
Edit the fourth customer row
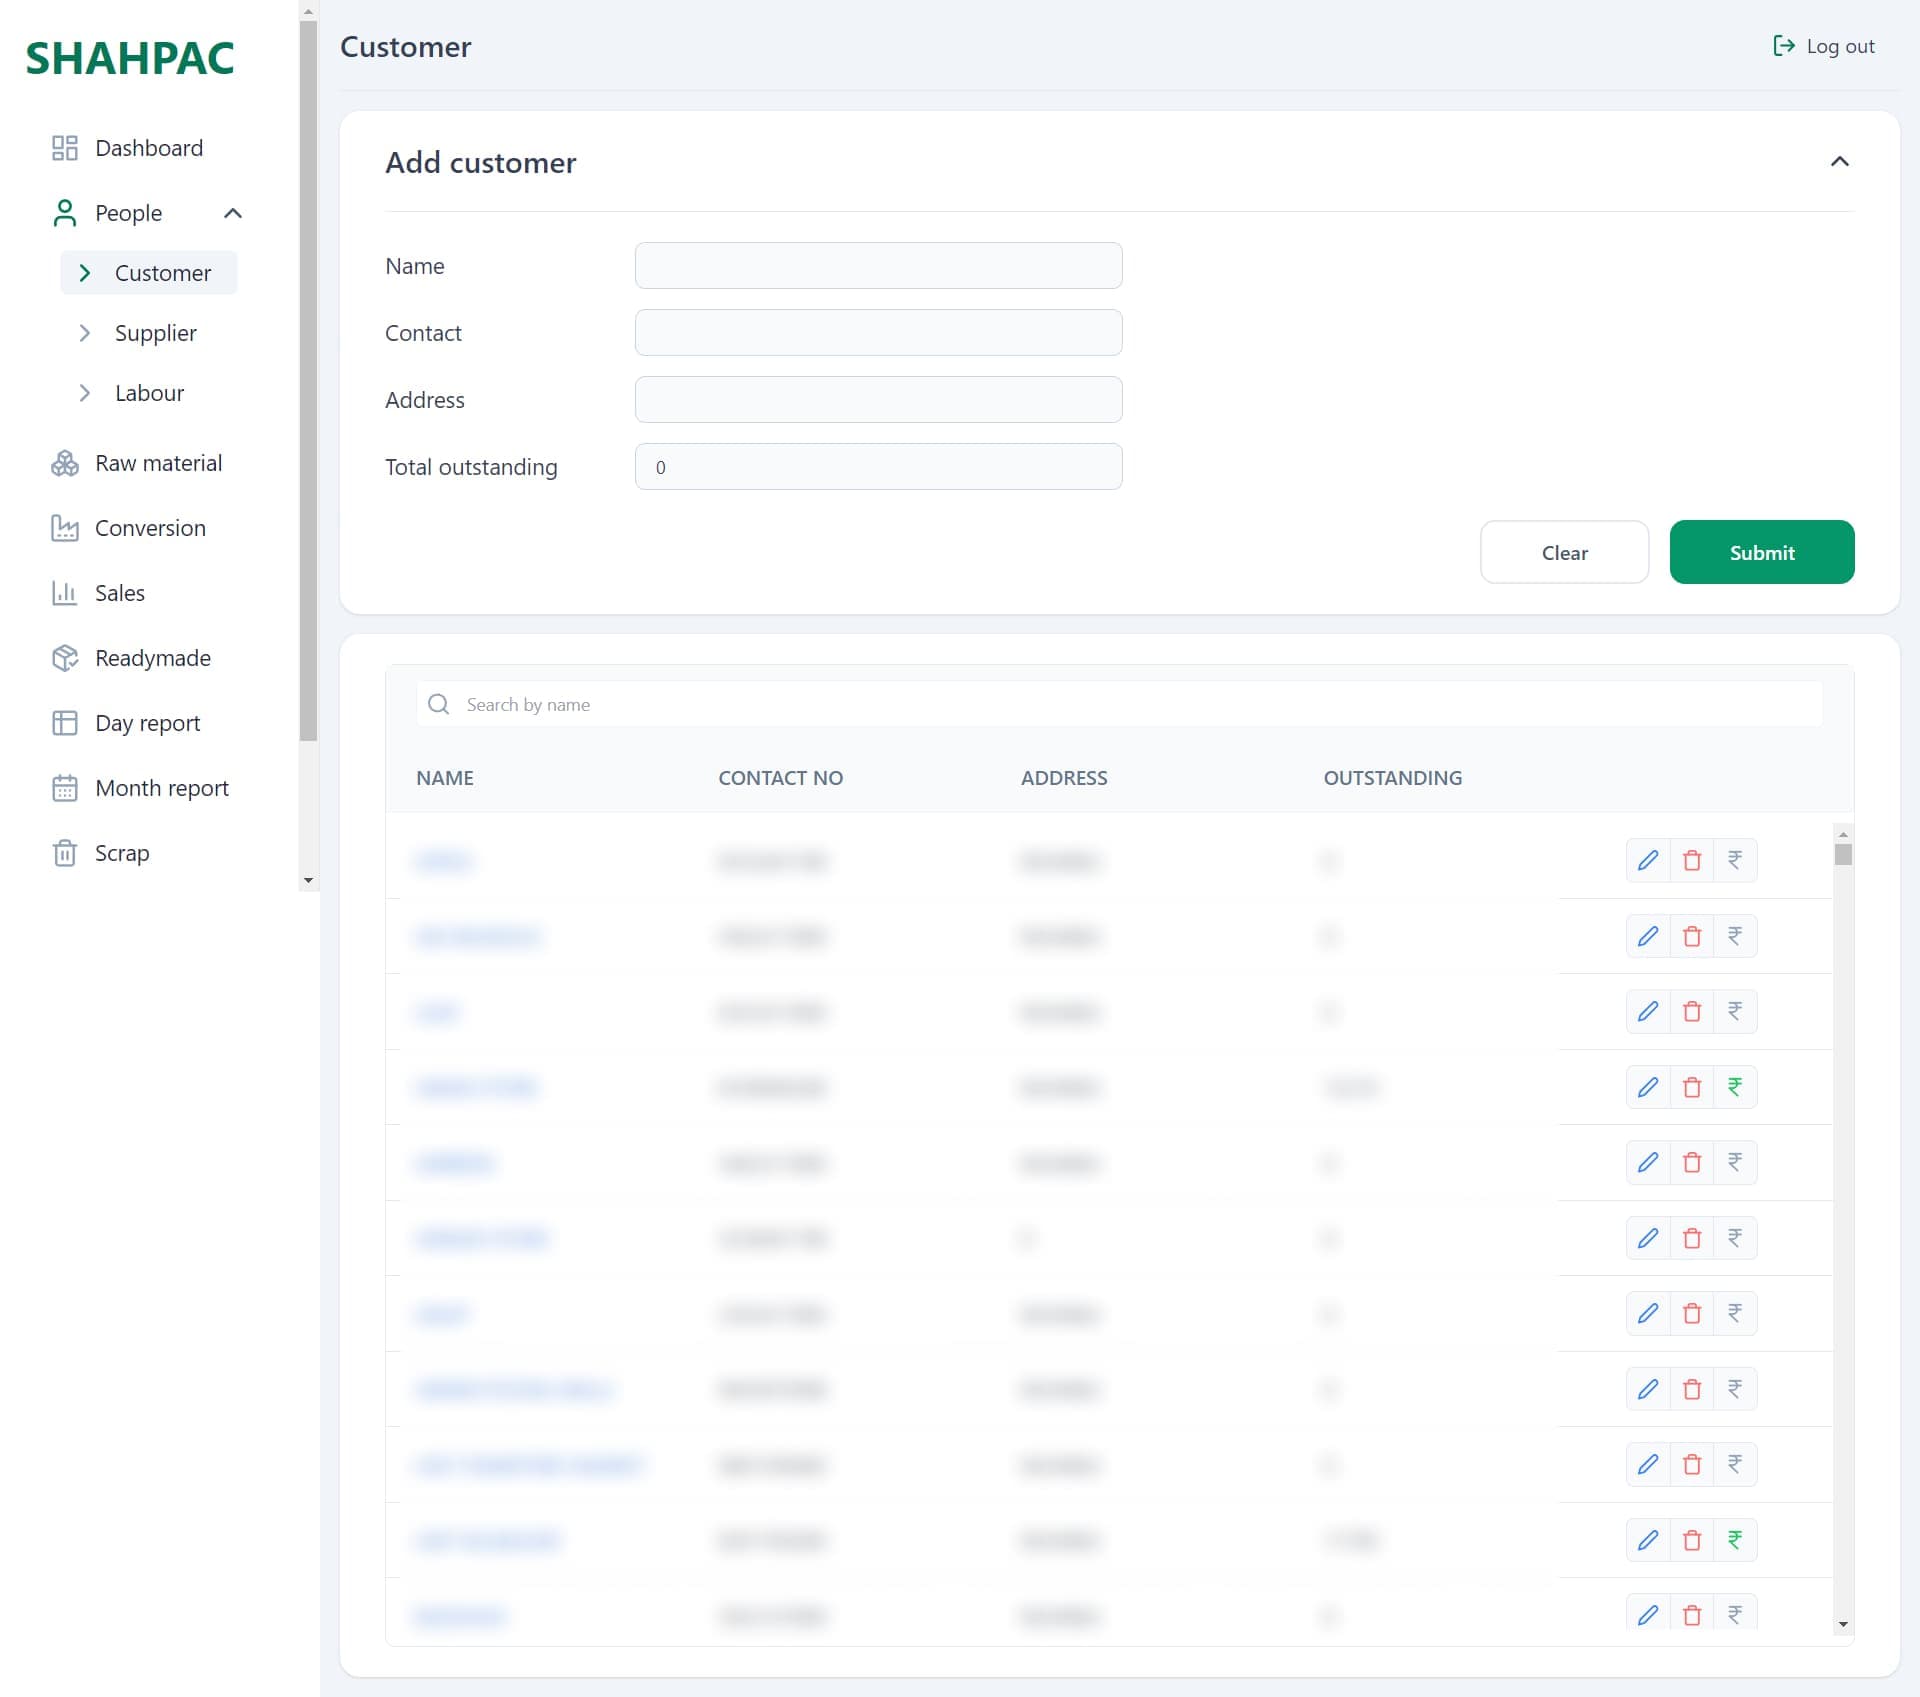[x=1648, y=1087]
